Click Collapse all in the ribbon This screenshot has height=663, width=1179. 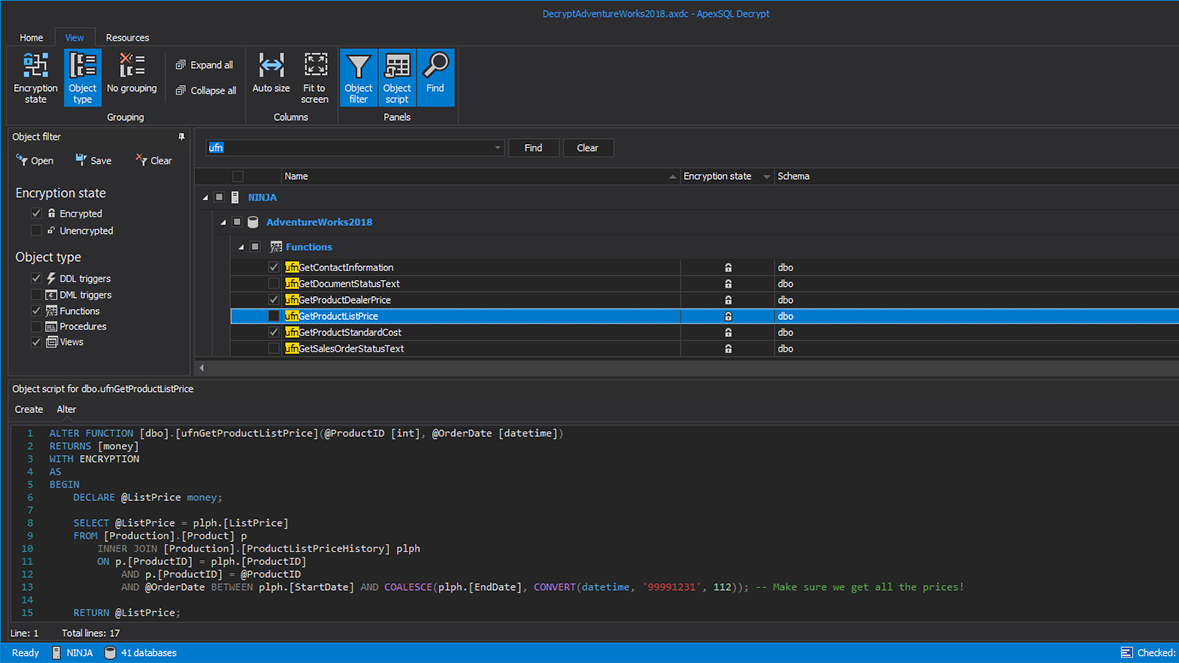[x=206, y=90]
